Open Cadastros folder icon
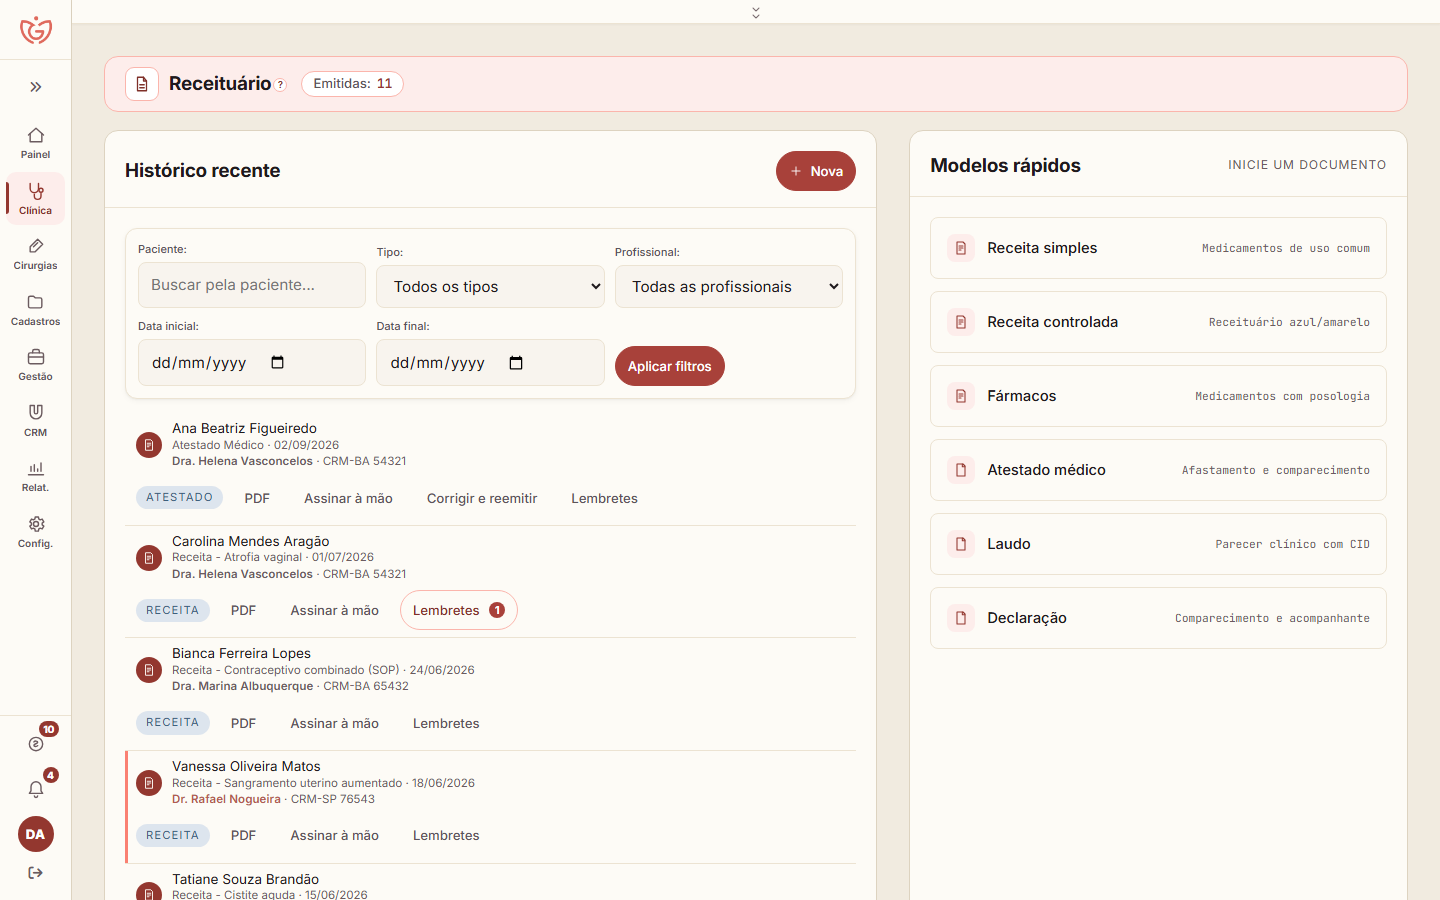1440x900 pixels. 35,310
